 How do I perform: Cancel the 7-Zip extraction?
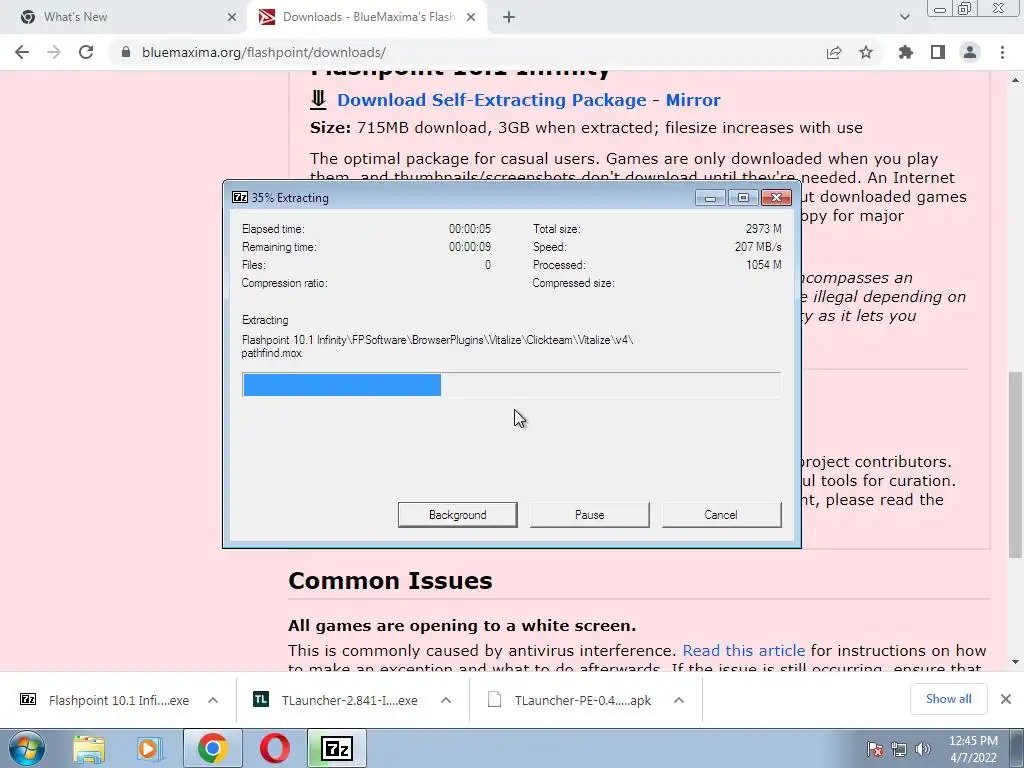721,515
